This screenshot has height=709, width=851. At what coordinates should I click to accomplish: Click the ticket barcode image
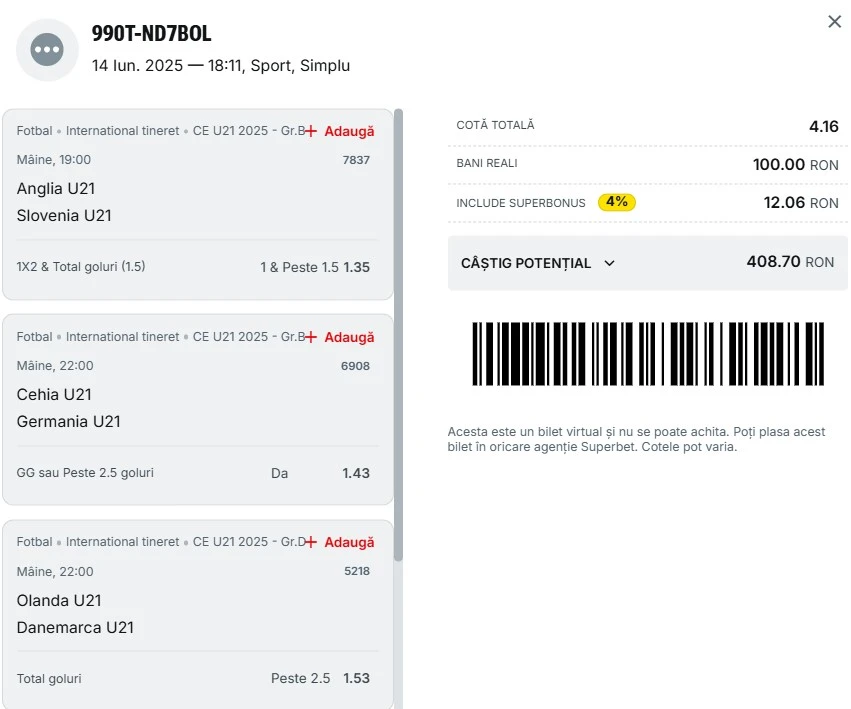click(x=648, y=354)
